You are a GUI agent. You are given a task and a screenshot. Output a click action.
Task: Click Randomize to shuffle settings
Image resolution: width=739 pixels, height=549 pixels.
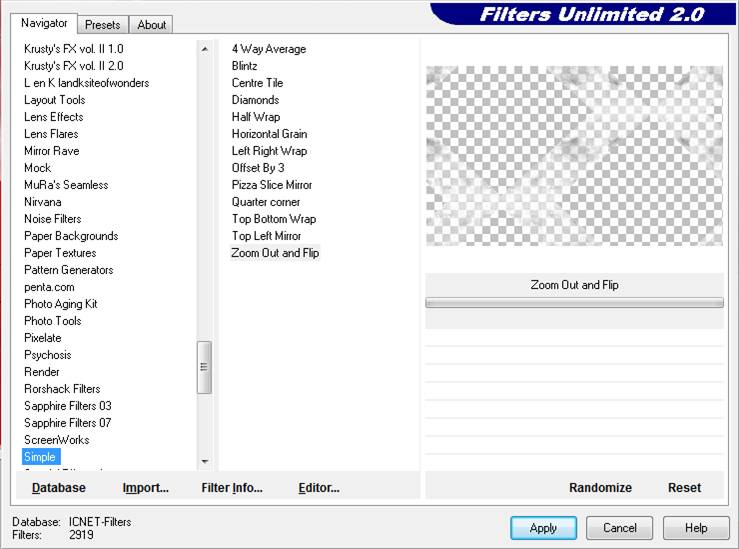[x=600, y=488]
